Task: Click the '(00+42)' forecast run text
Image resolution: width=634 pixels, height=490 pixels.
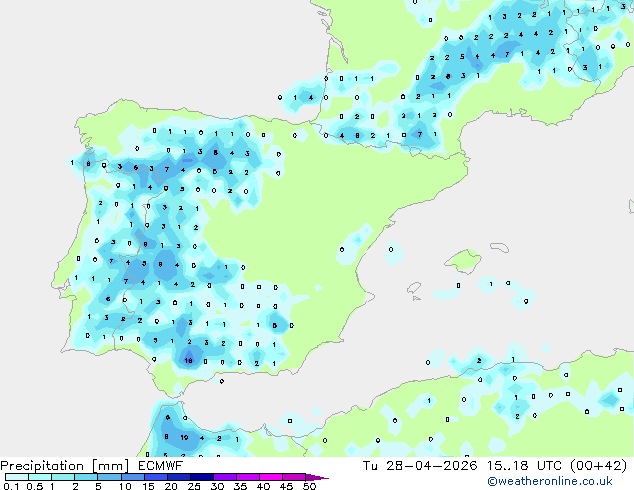Action: coord(599,466)
